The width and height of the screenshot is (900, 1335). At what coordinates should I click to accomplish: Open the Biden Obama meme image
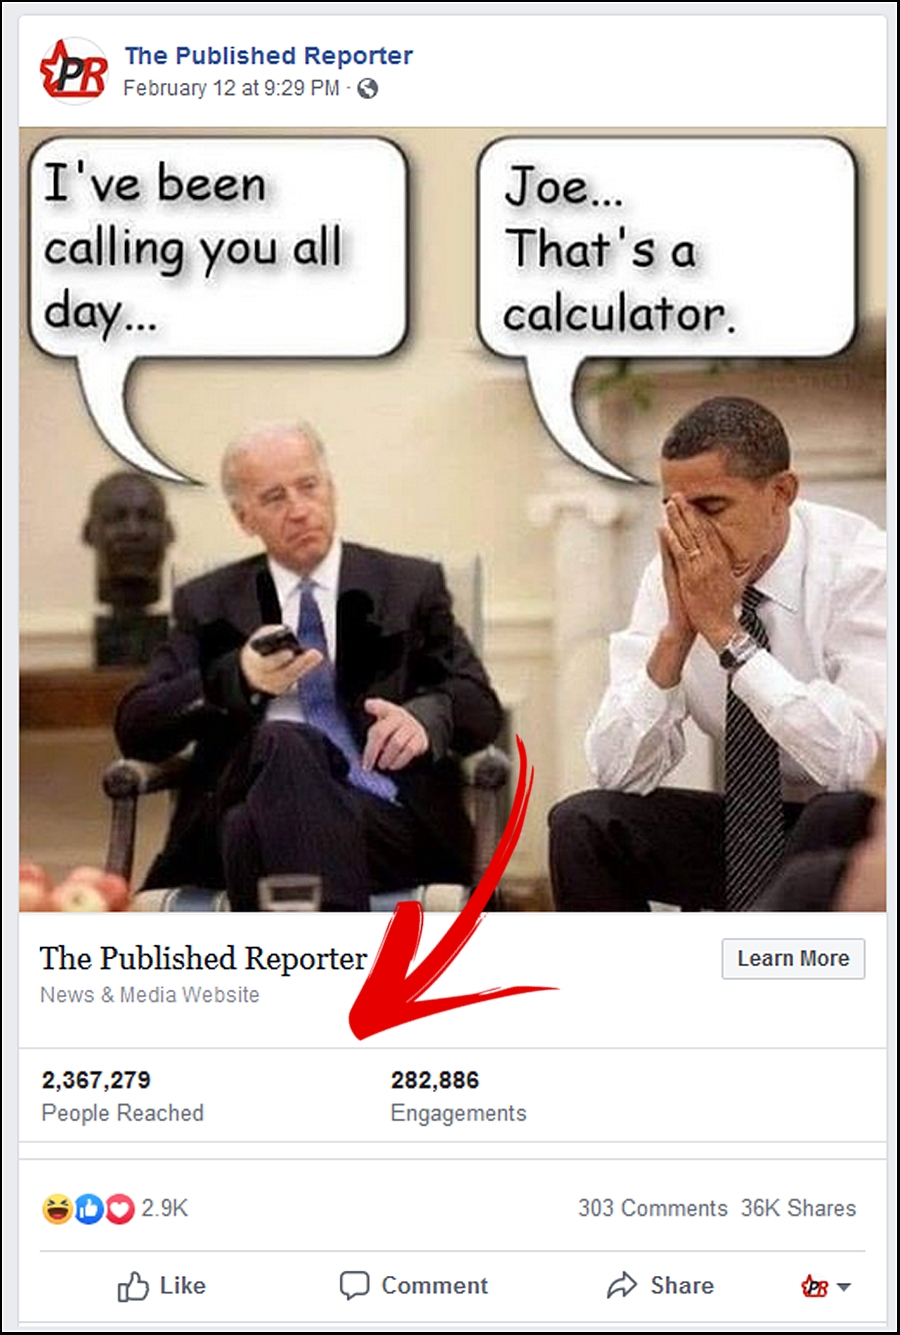(x=452, y=520)
